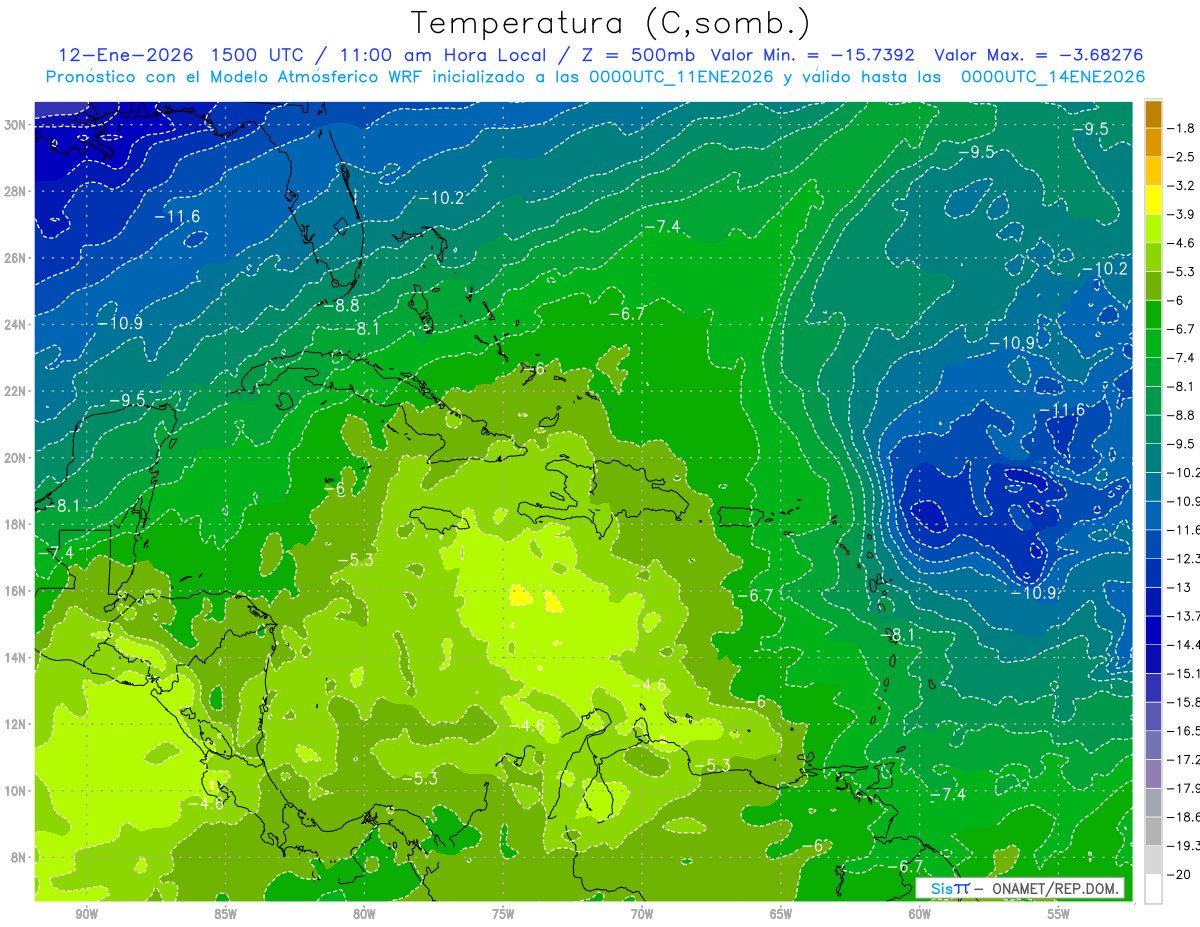
Task: Click the purple swatch between -17.2 and -17.9
Action: click(x=1153, y=774)
